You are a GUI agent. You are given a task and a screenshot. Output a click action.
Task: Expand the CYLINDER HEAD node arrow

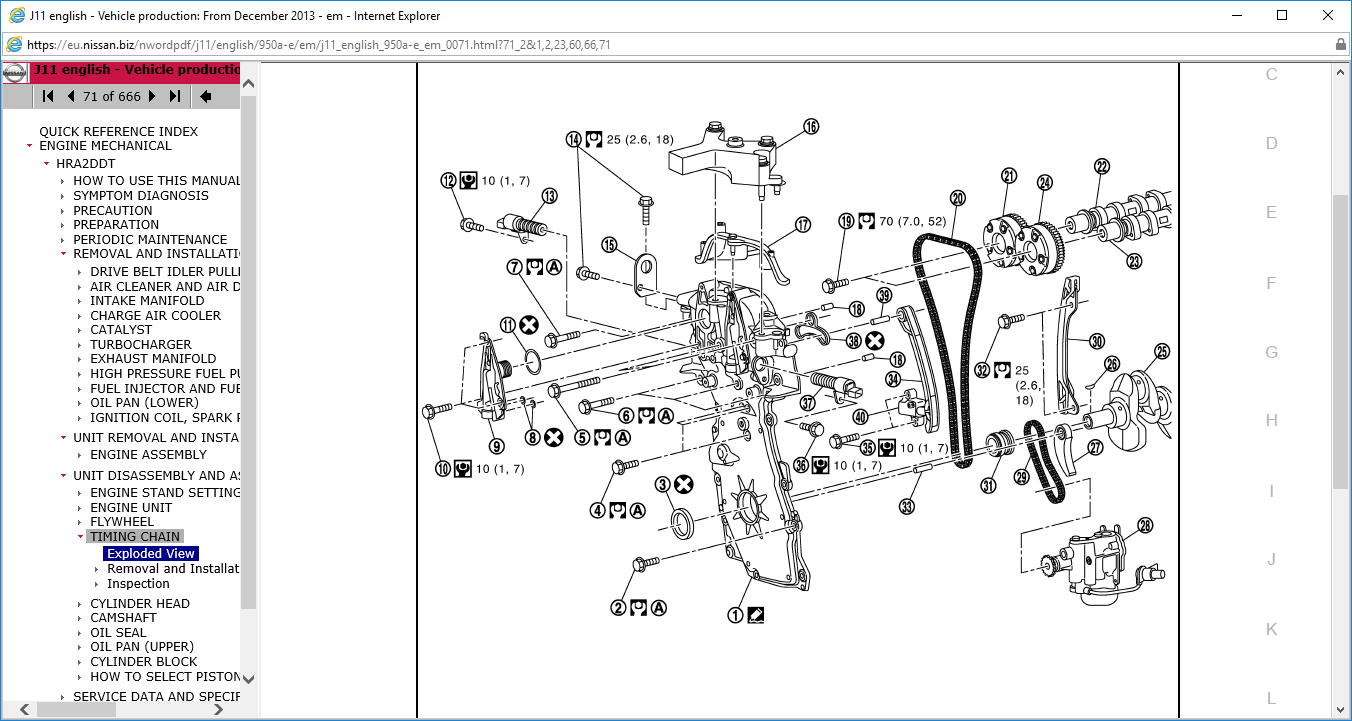pyautogui.click(x=80, y=604)
